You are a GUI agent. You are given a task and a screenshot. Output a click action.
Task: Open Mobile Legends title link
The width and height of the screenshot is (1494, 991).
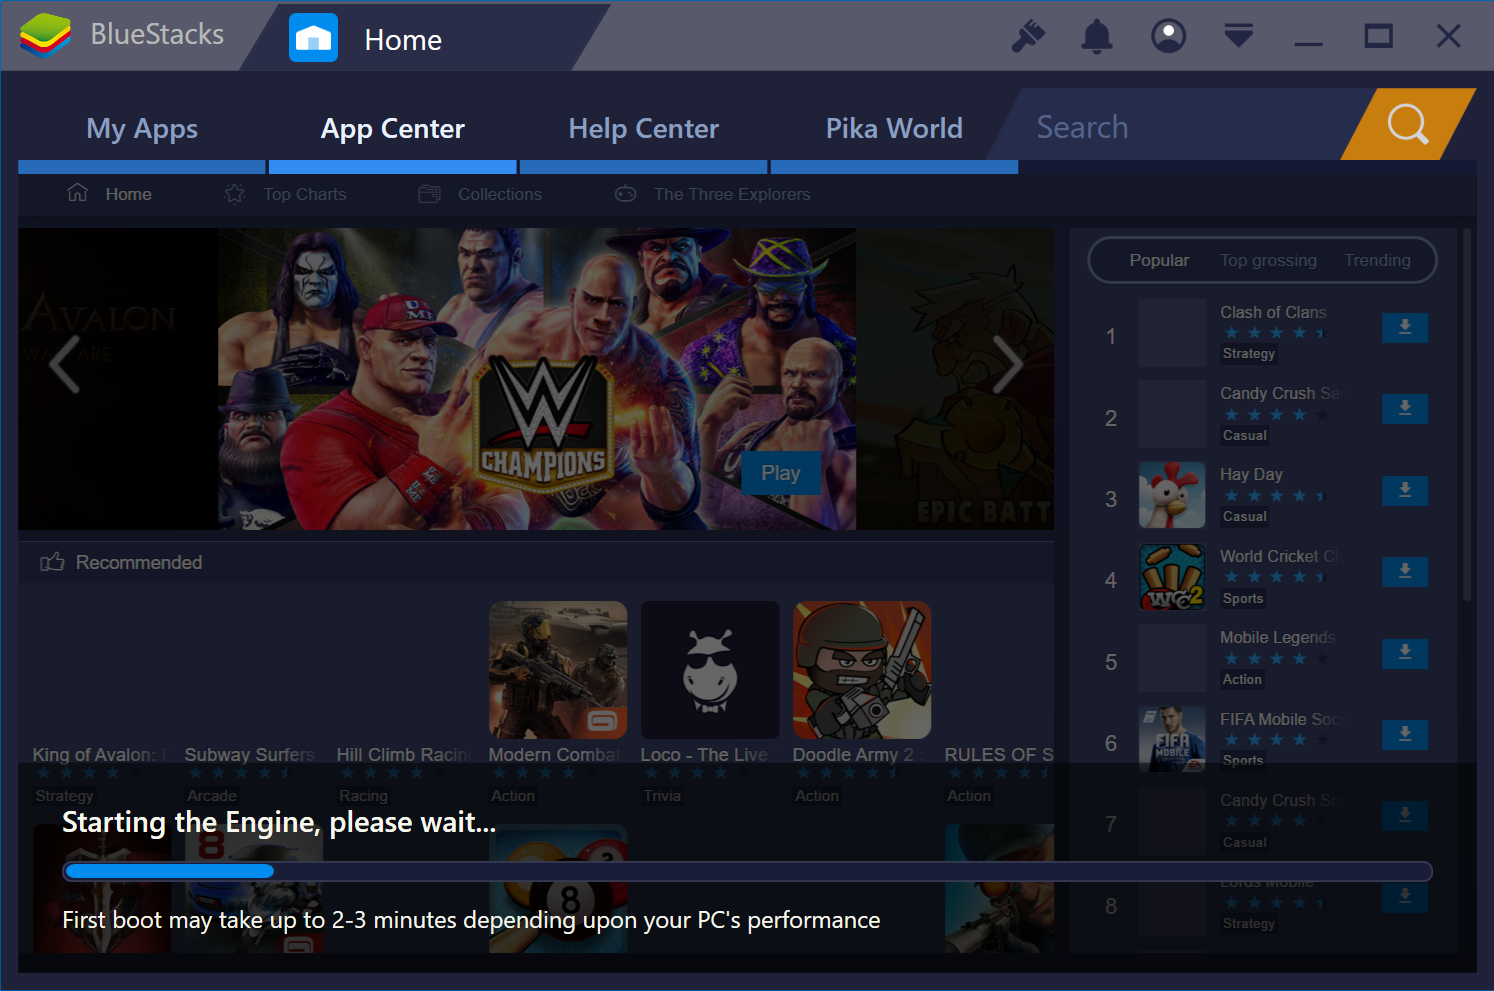coord(1277,637)
